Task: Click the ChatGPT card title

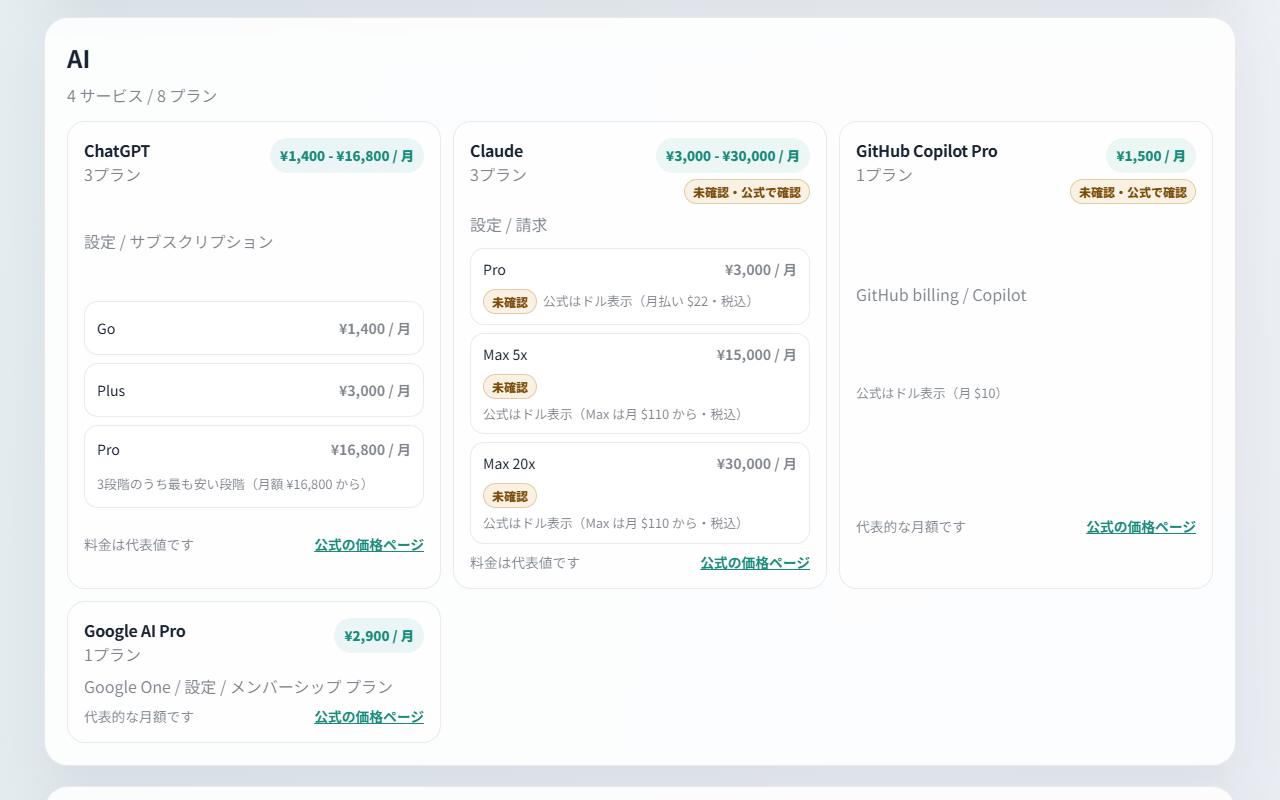Action: 117,151
